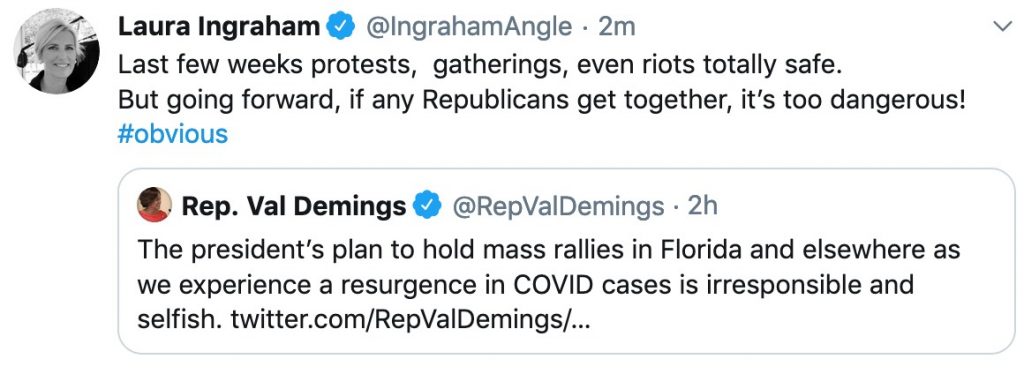Open the twitter.com/RepValDemings/… link
This screenshot has width=1024, height=374.
tap(410, 320)
